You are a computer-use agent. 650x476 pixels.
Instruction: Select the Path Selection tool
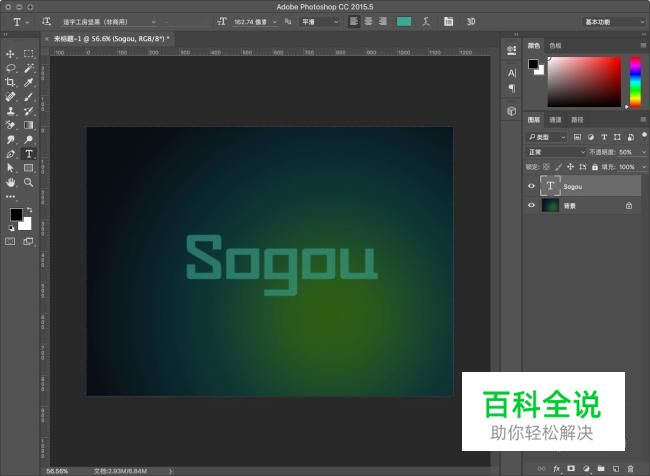click(x=10, y=168)
